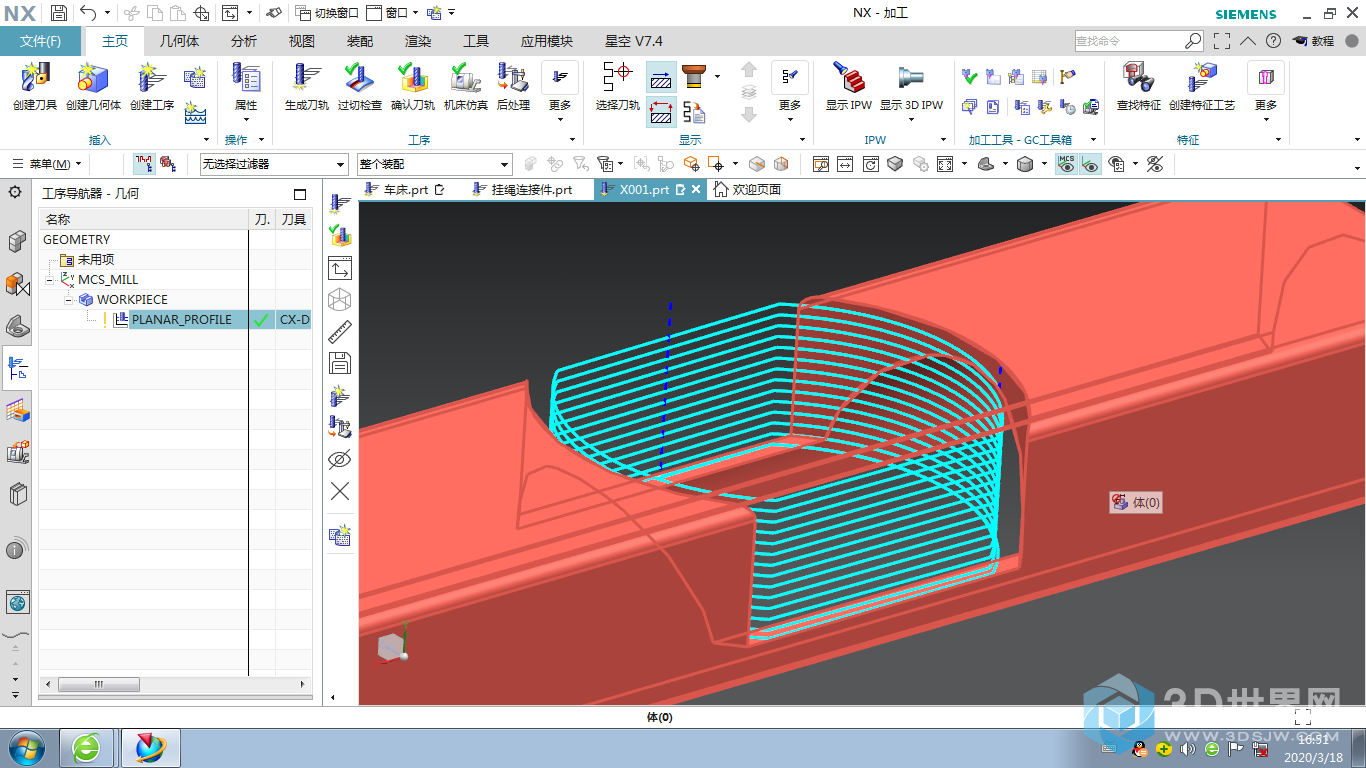1366x768 pixels.
Task: Open the sidebar settings gear icon
Action: [15, 192]
